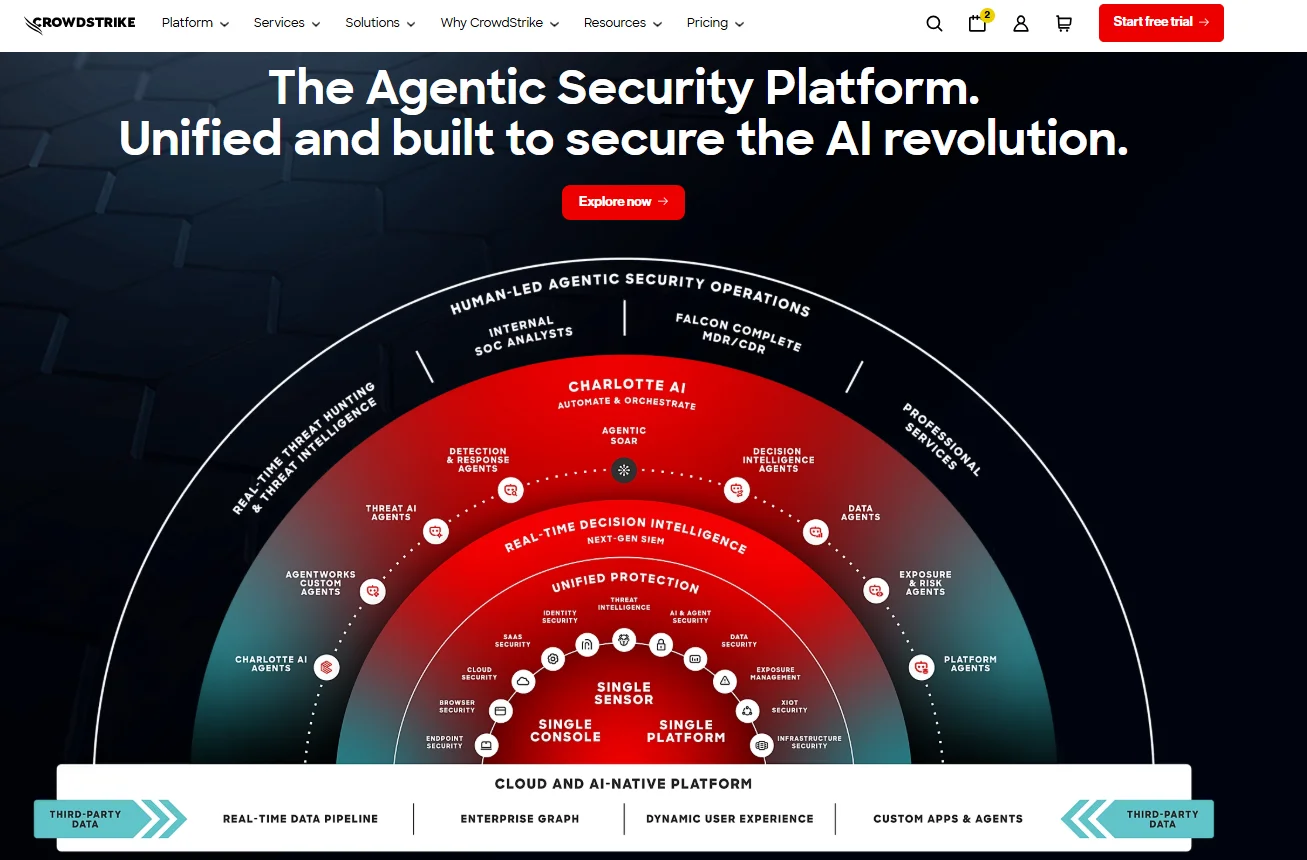Select the Charlotte AI Agents icon
Image resolution: width=1307 pixels, height=860 pixels.
click(x=326, y=667)
